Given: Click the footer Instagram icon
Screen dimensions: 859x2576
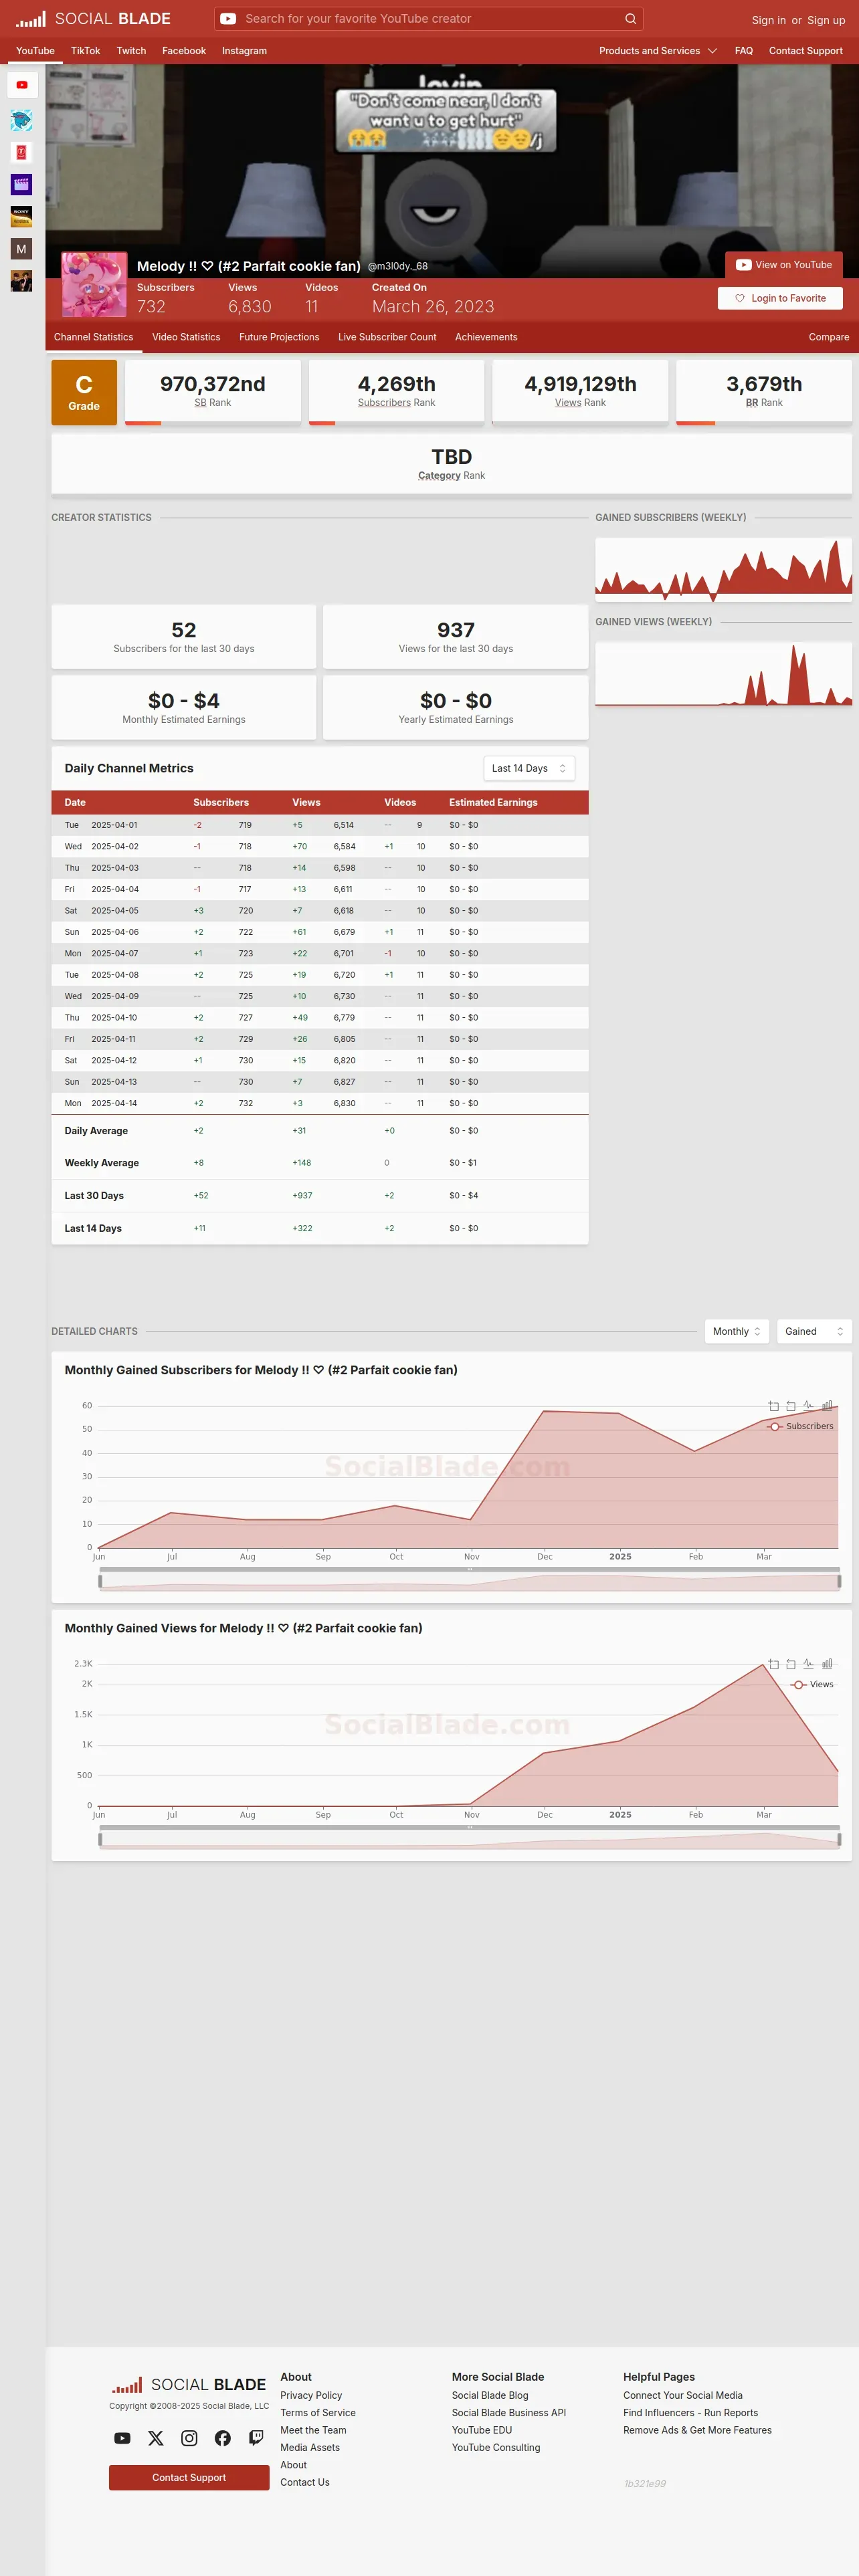Looking at the screenshot, I should tap(189, 2438).
